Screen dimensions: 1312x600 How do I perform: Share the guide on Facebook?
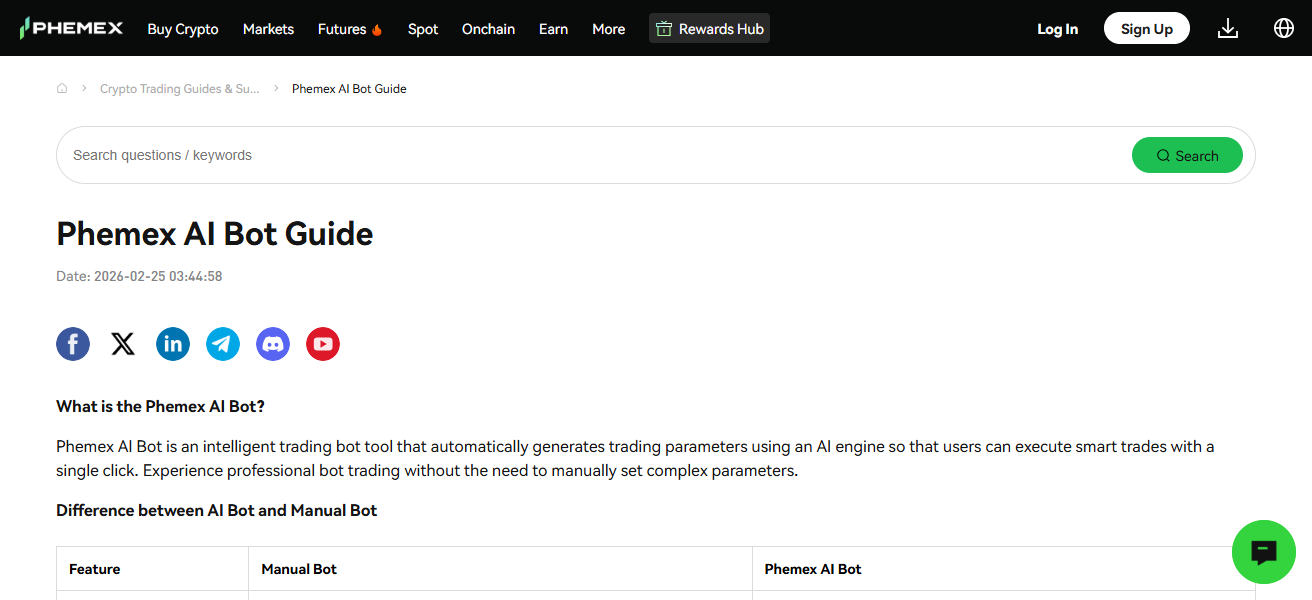tap(73, 344)
